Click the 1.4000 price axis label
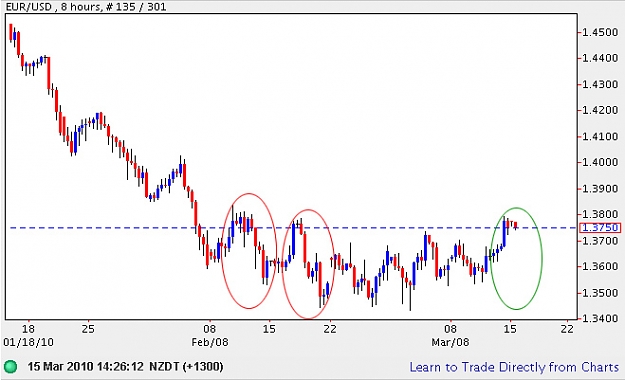 [x=600, y=162]
